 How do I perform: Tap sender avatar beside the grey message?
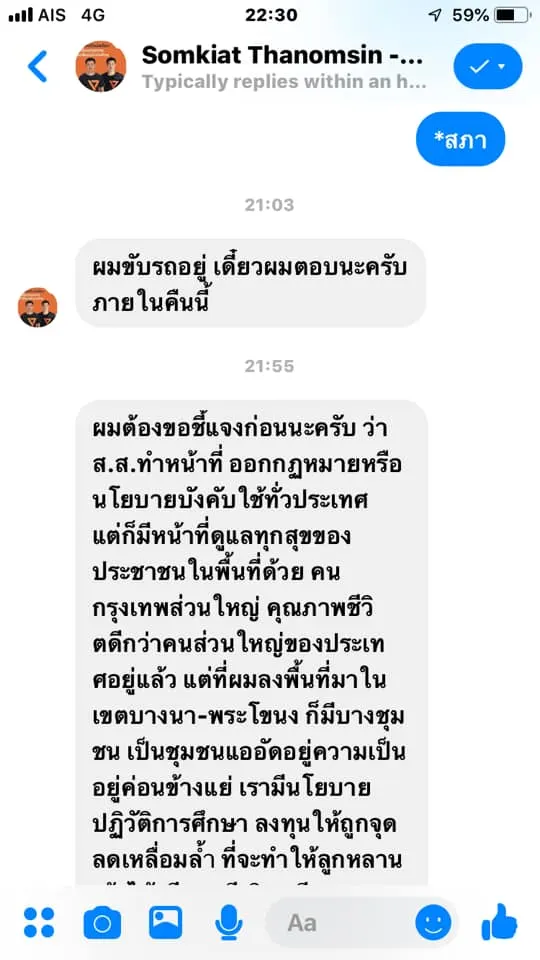(37, 307)
